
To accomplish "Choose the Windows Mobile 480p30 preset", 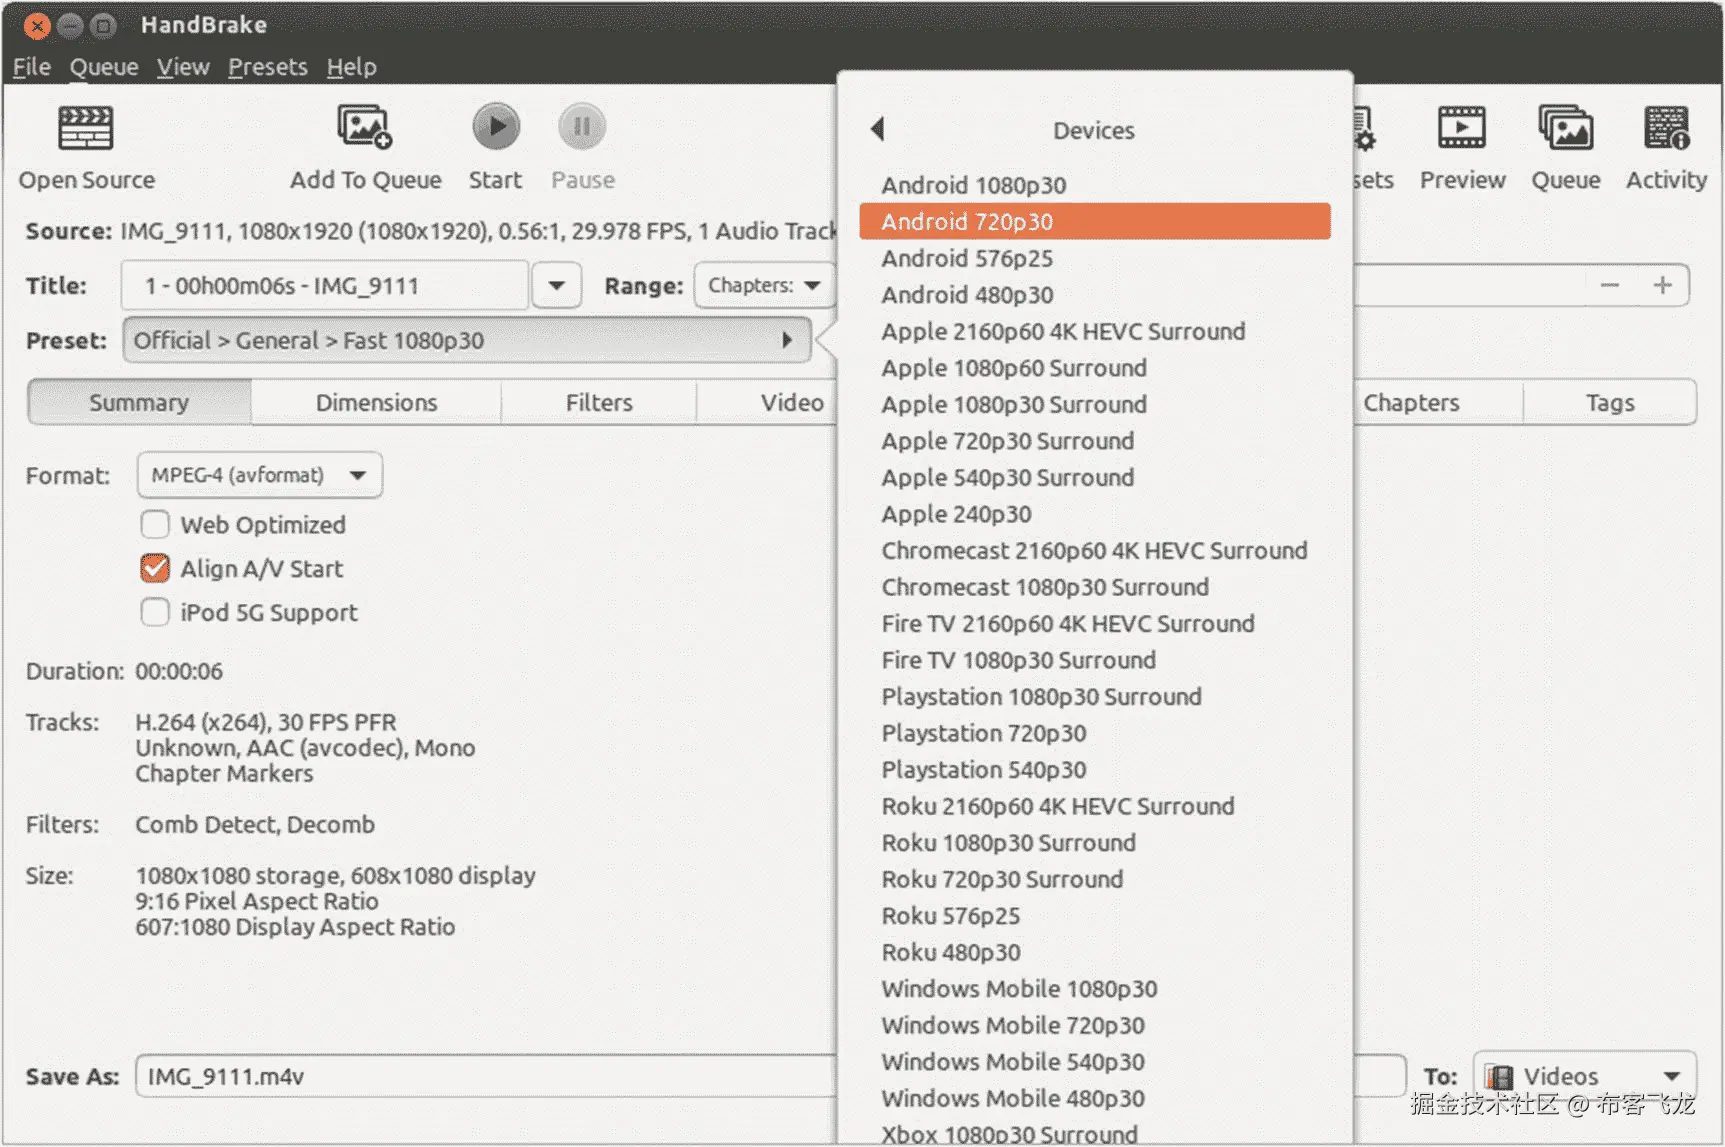I will 1095,1098.
